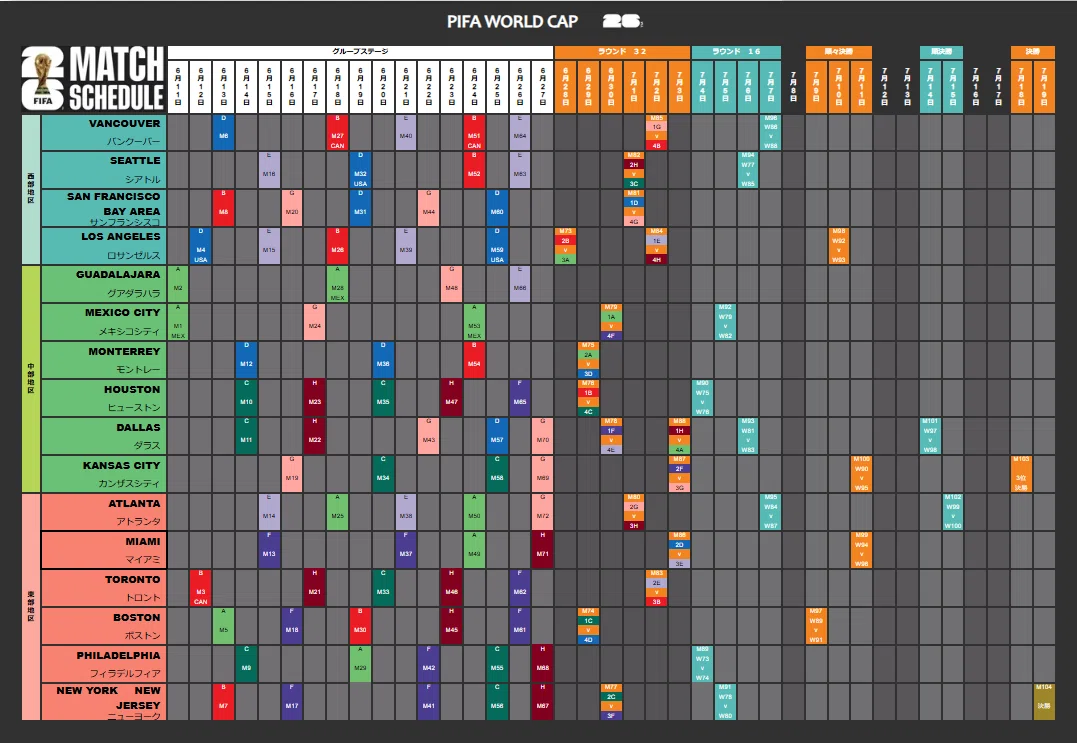Screen dimensions: 1077x743
Task: Select match M23 cell in Houston
Action: click(315, 398)
